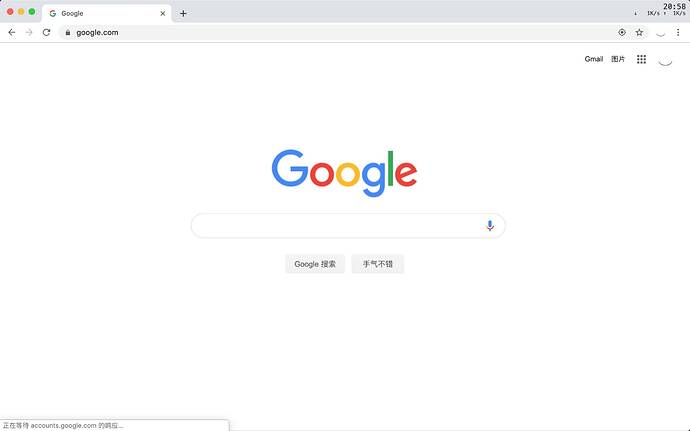Screen dimensions: 690x431
Task: Open the 图片 images link
Action: [x=618, y=59]
